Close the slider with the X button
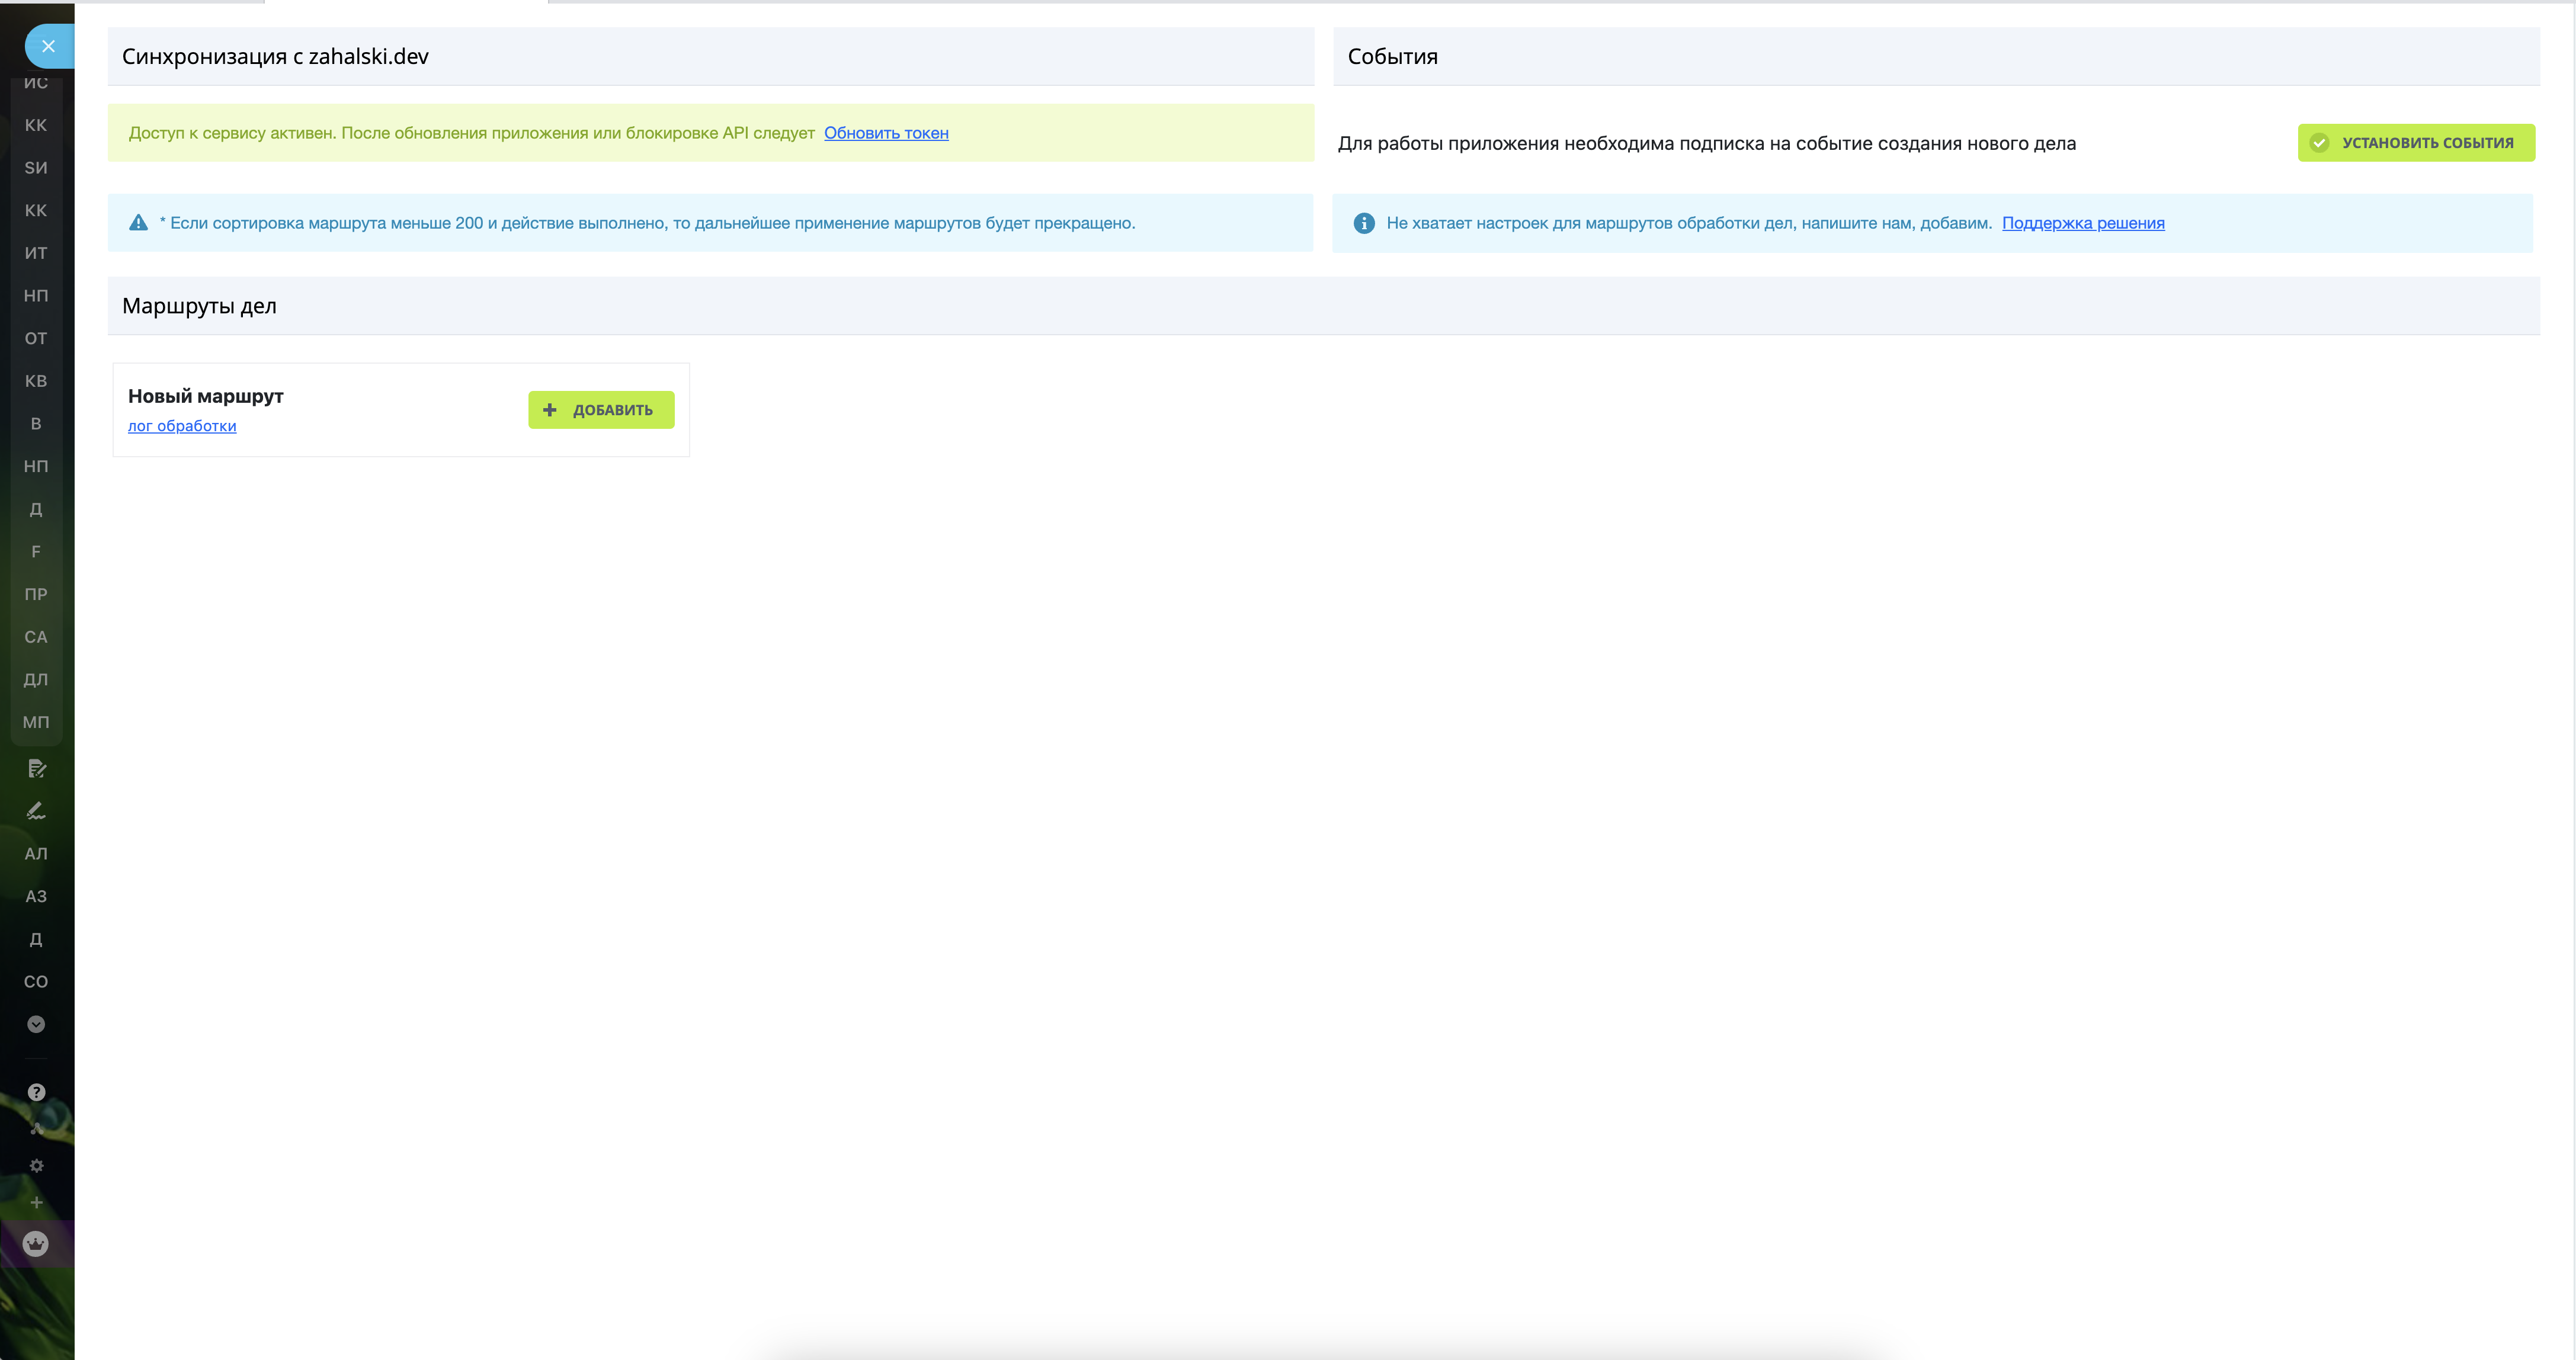Viewport: 2576px width, 1360px height. pos(48,46)
